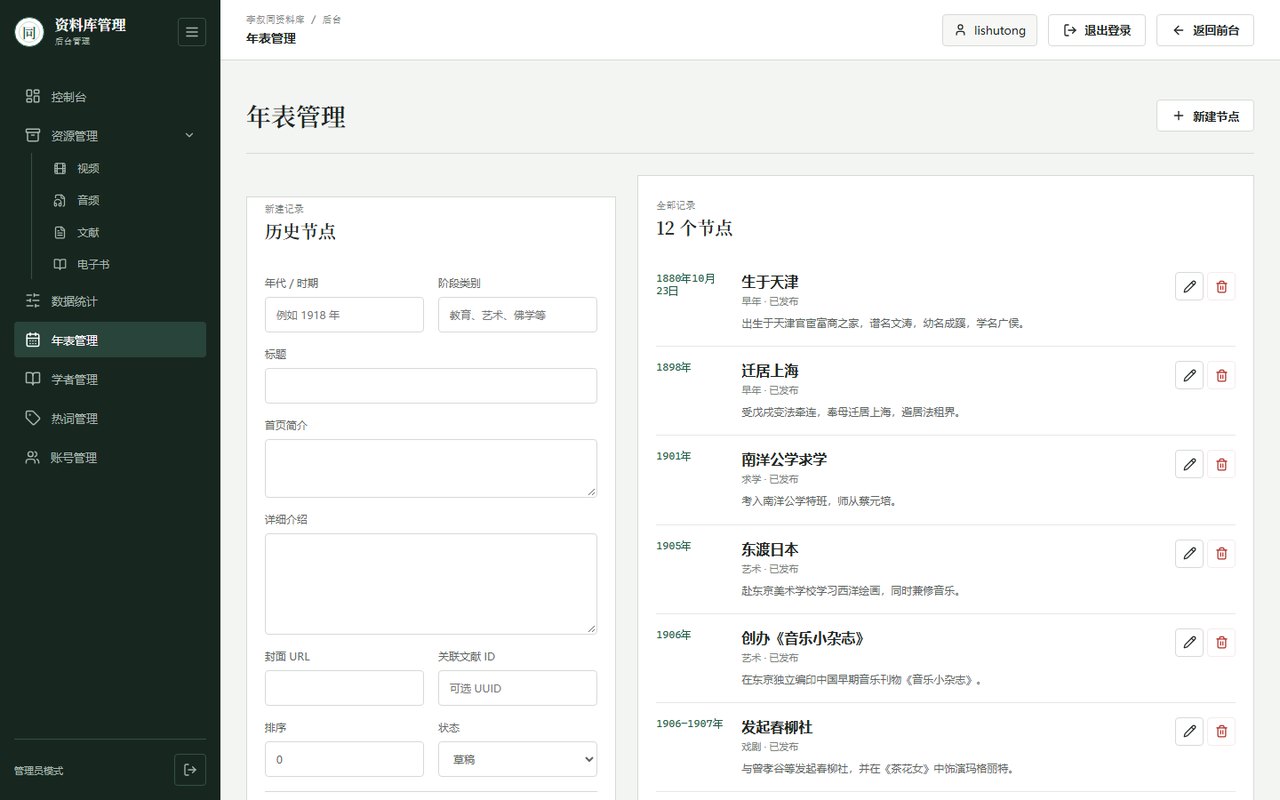Image resolution: width=1280 pixels, height=800 pixels.
Task: Delete the 生于天津 node with trash icon
Action: [1221, 287]
